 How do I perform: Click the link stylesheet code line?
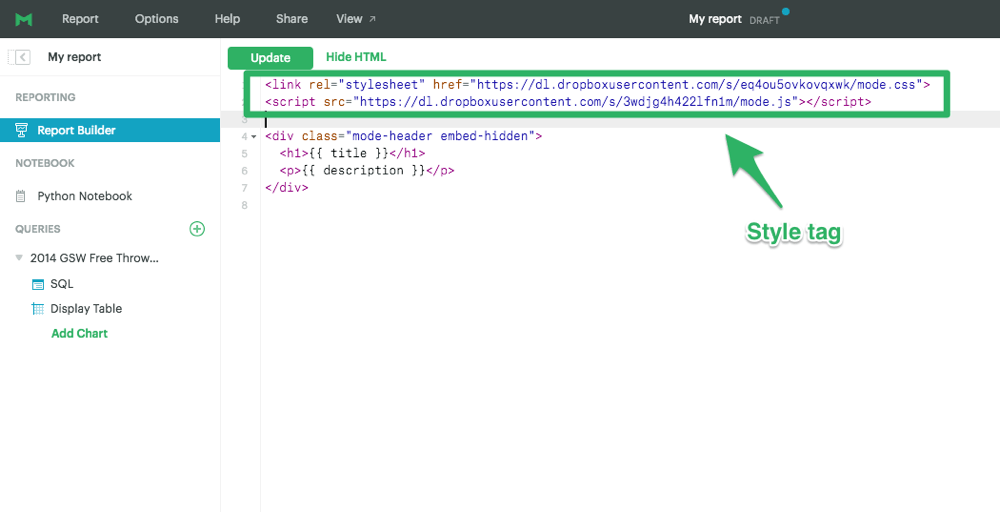[598, 85]
